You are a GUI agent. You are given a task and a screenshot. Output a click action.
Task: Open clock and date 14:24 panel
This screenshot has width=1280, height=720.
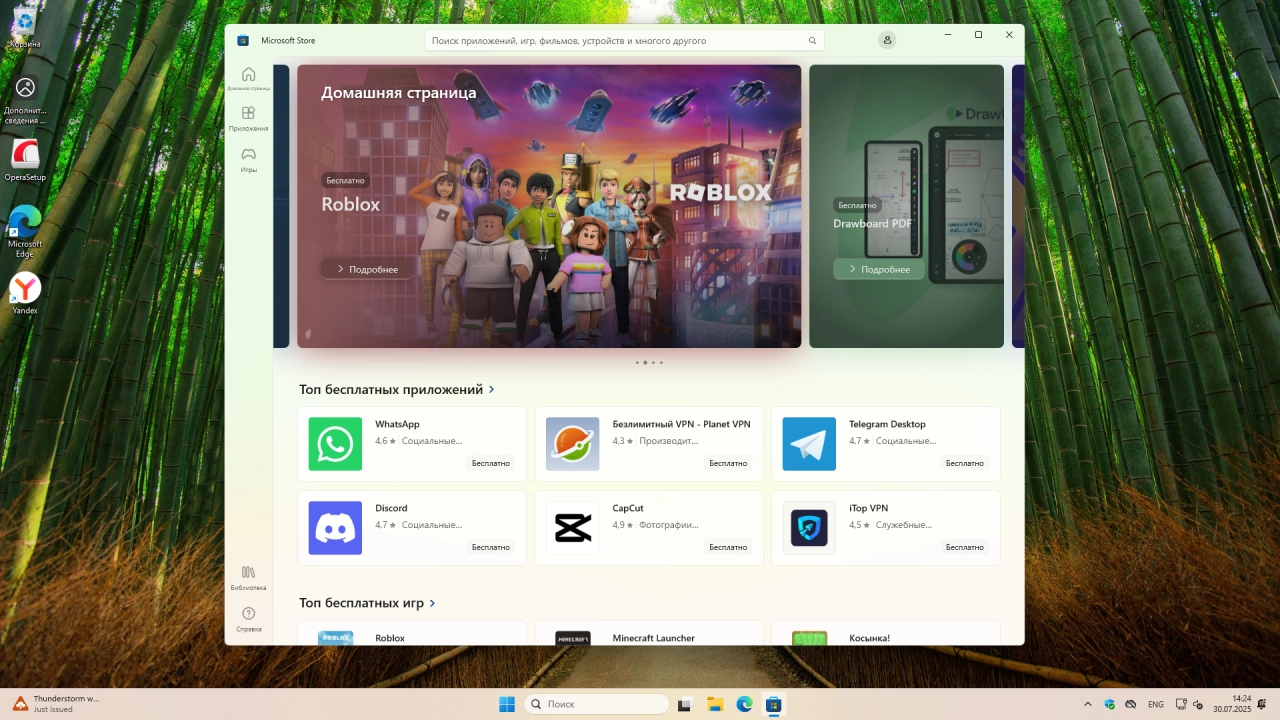click(1232, 704)
